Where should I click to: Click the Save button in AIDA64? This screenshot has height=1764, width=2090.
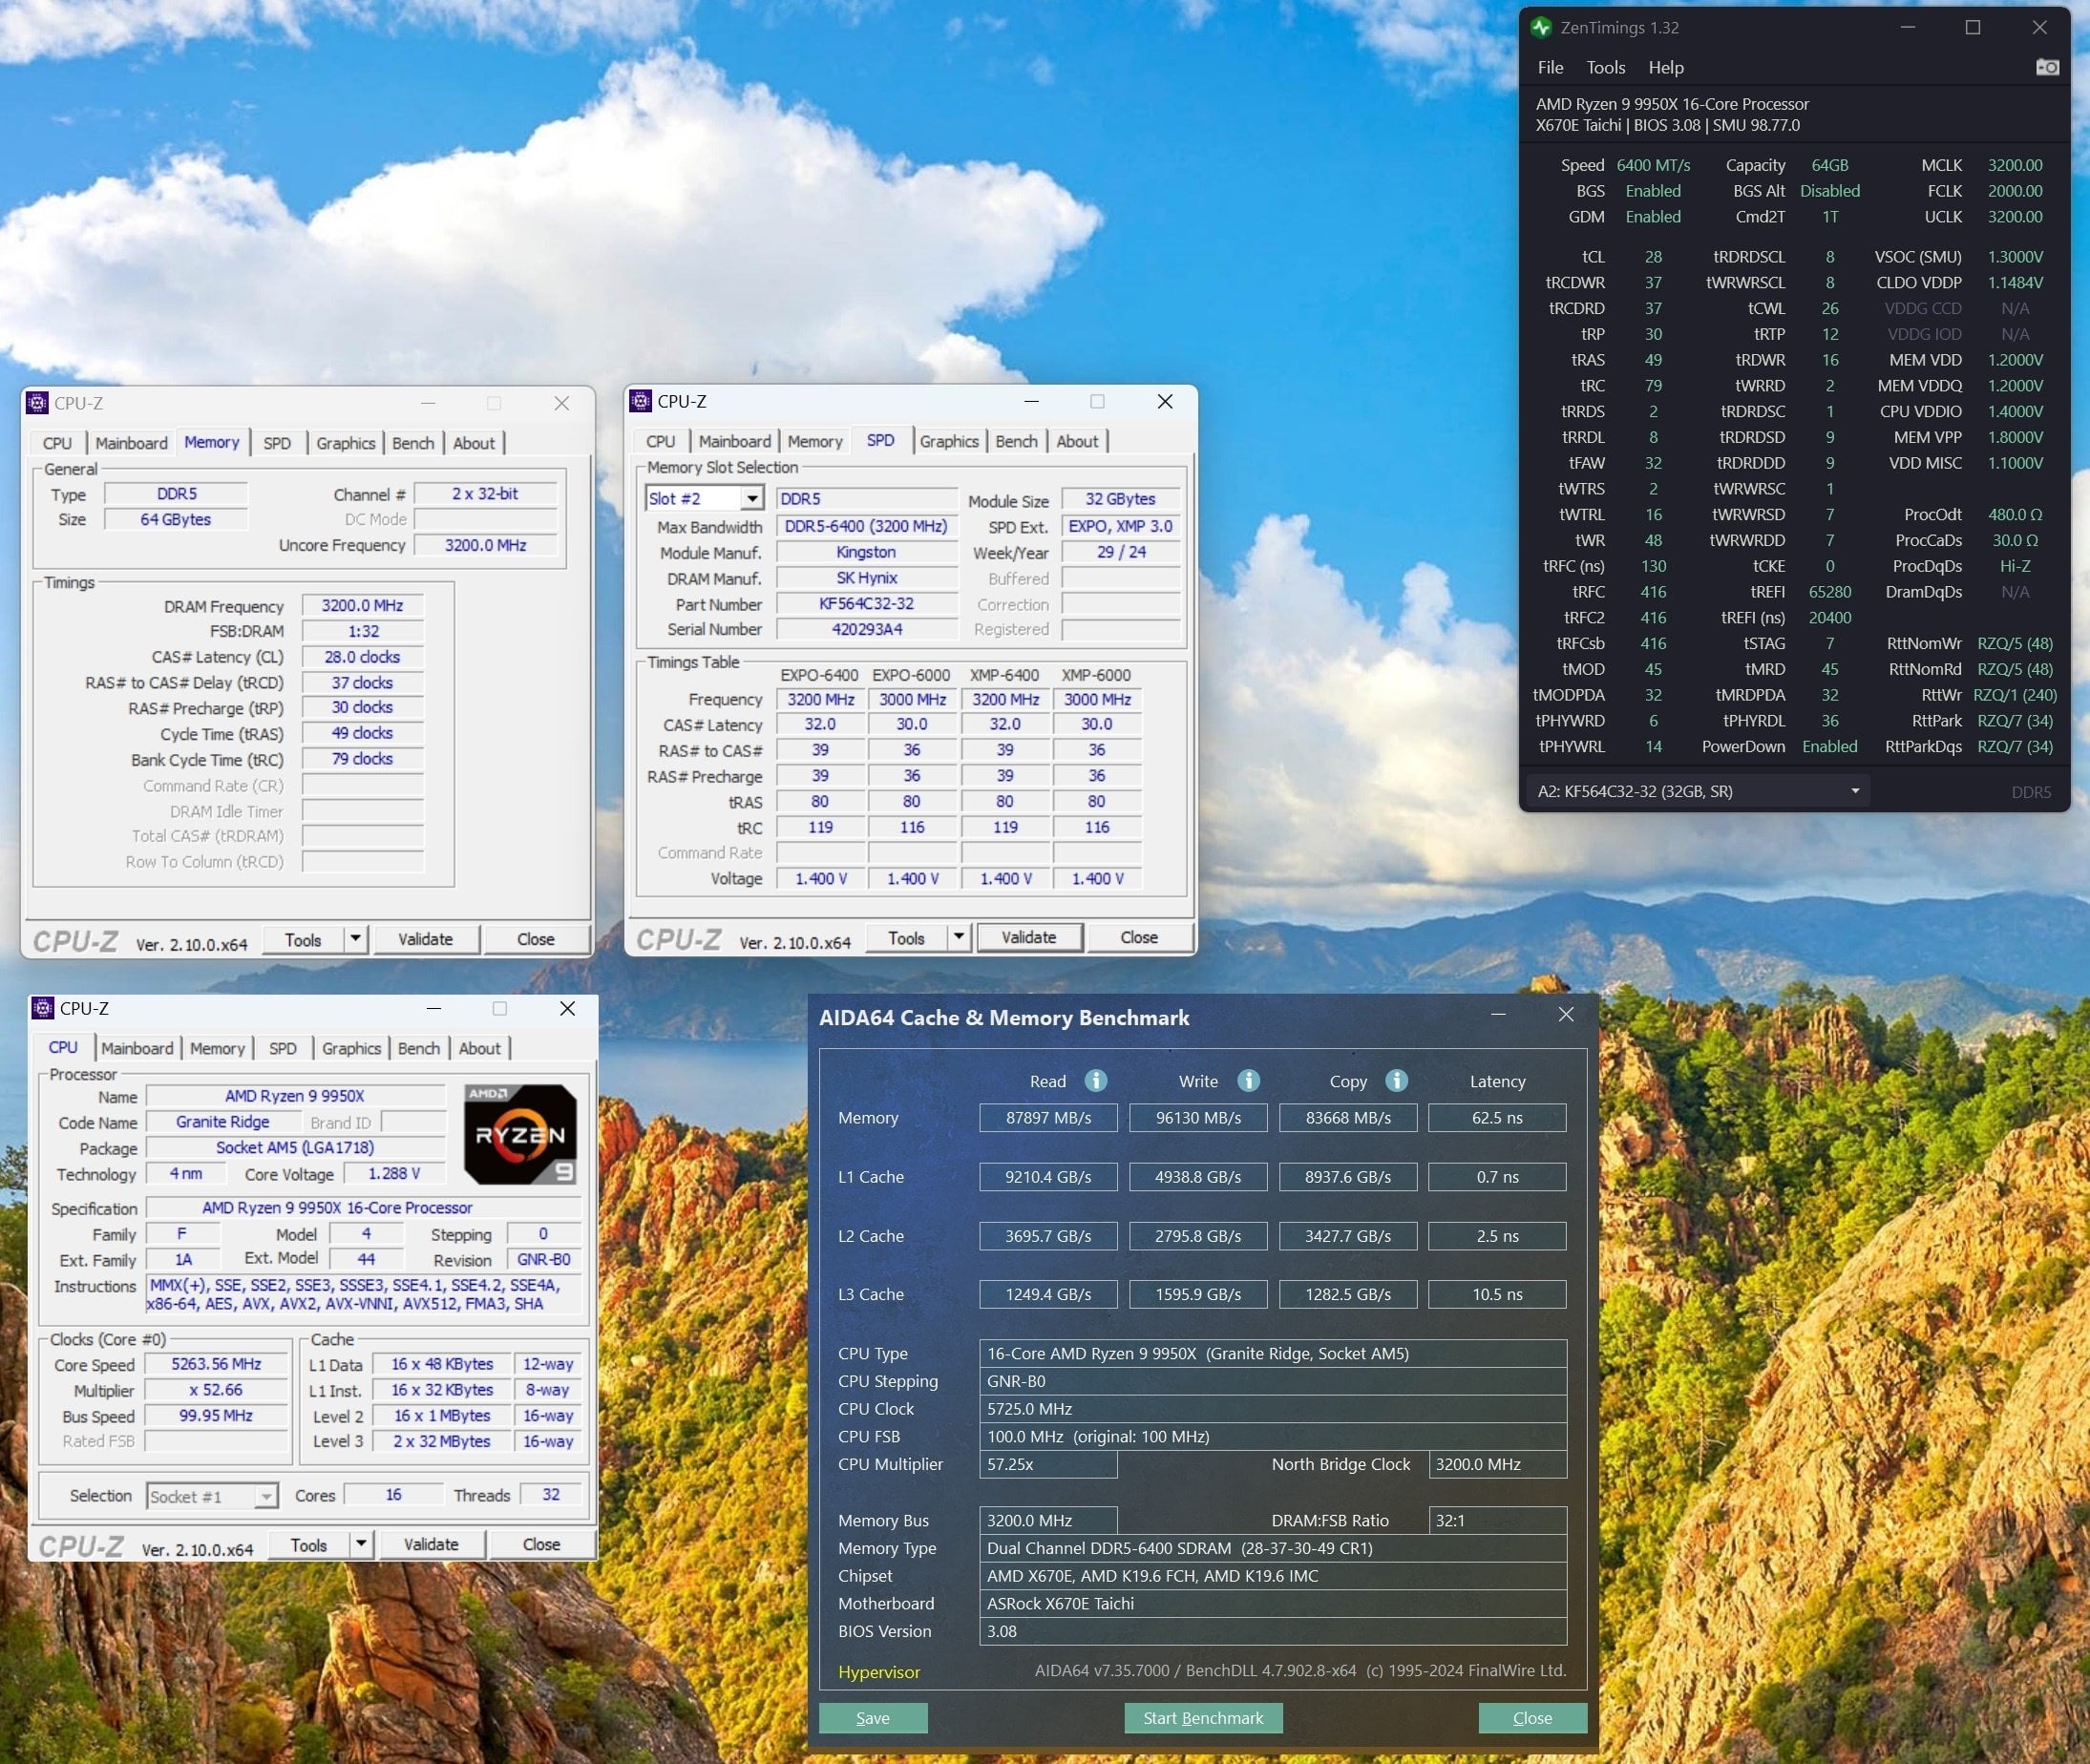tap(873, 1717)
